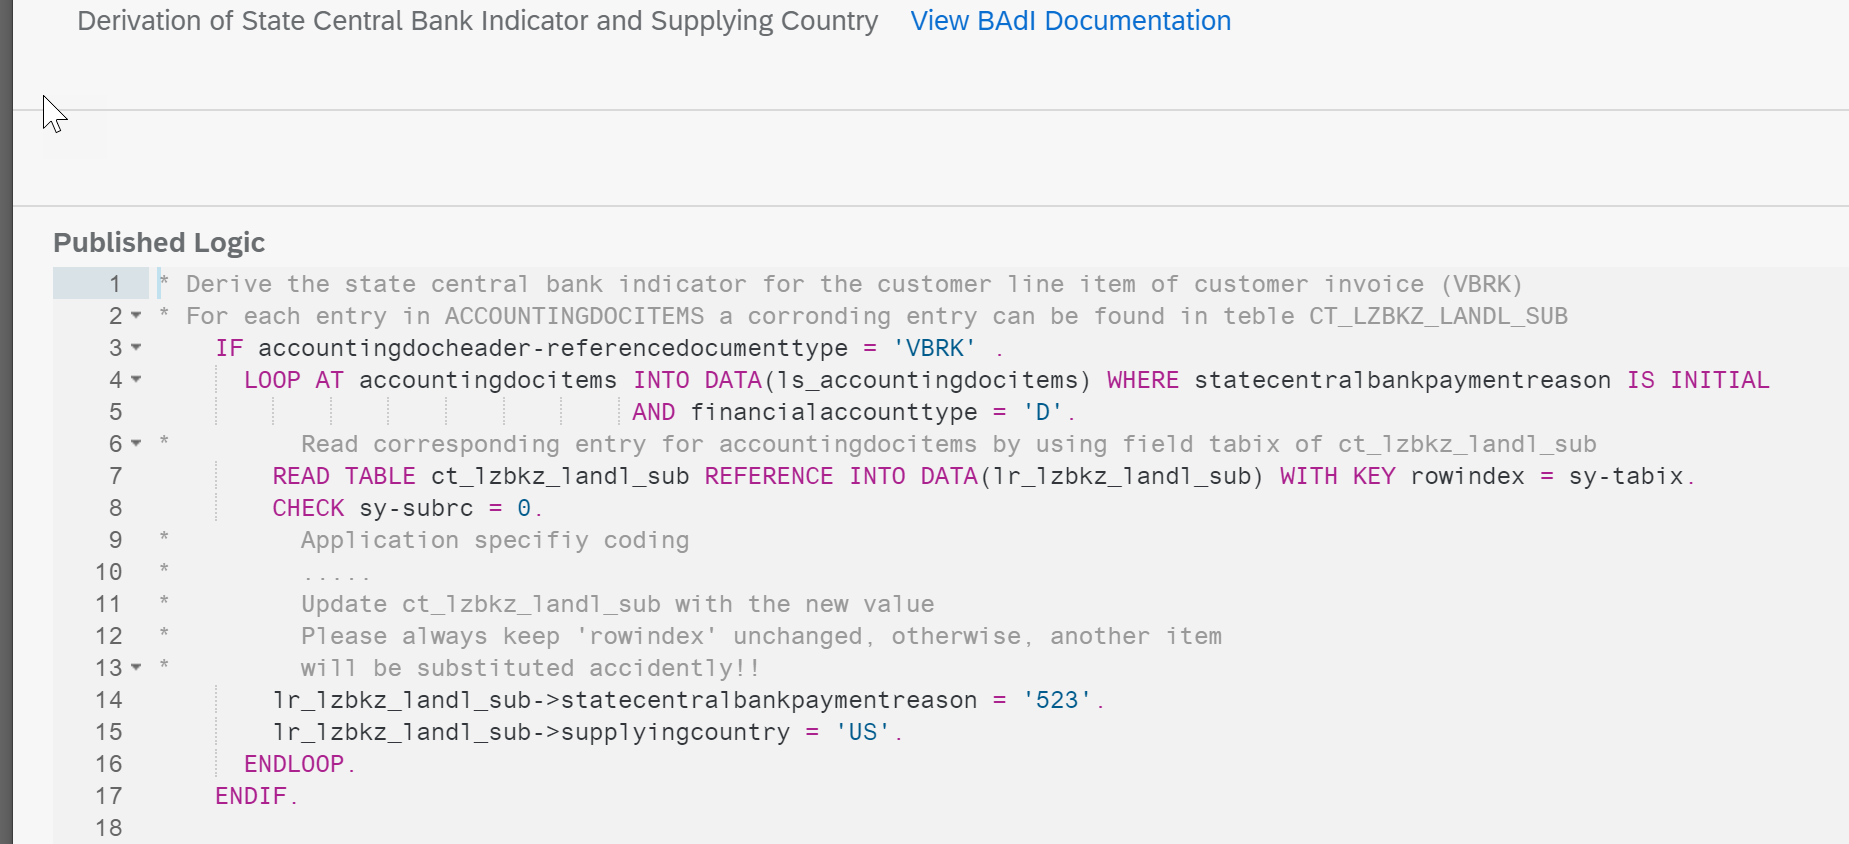Place cursor on the ENDIF keyword
1849x844 pixels.
[x=251, y=796]
